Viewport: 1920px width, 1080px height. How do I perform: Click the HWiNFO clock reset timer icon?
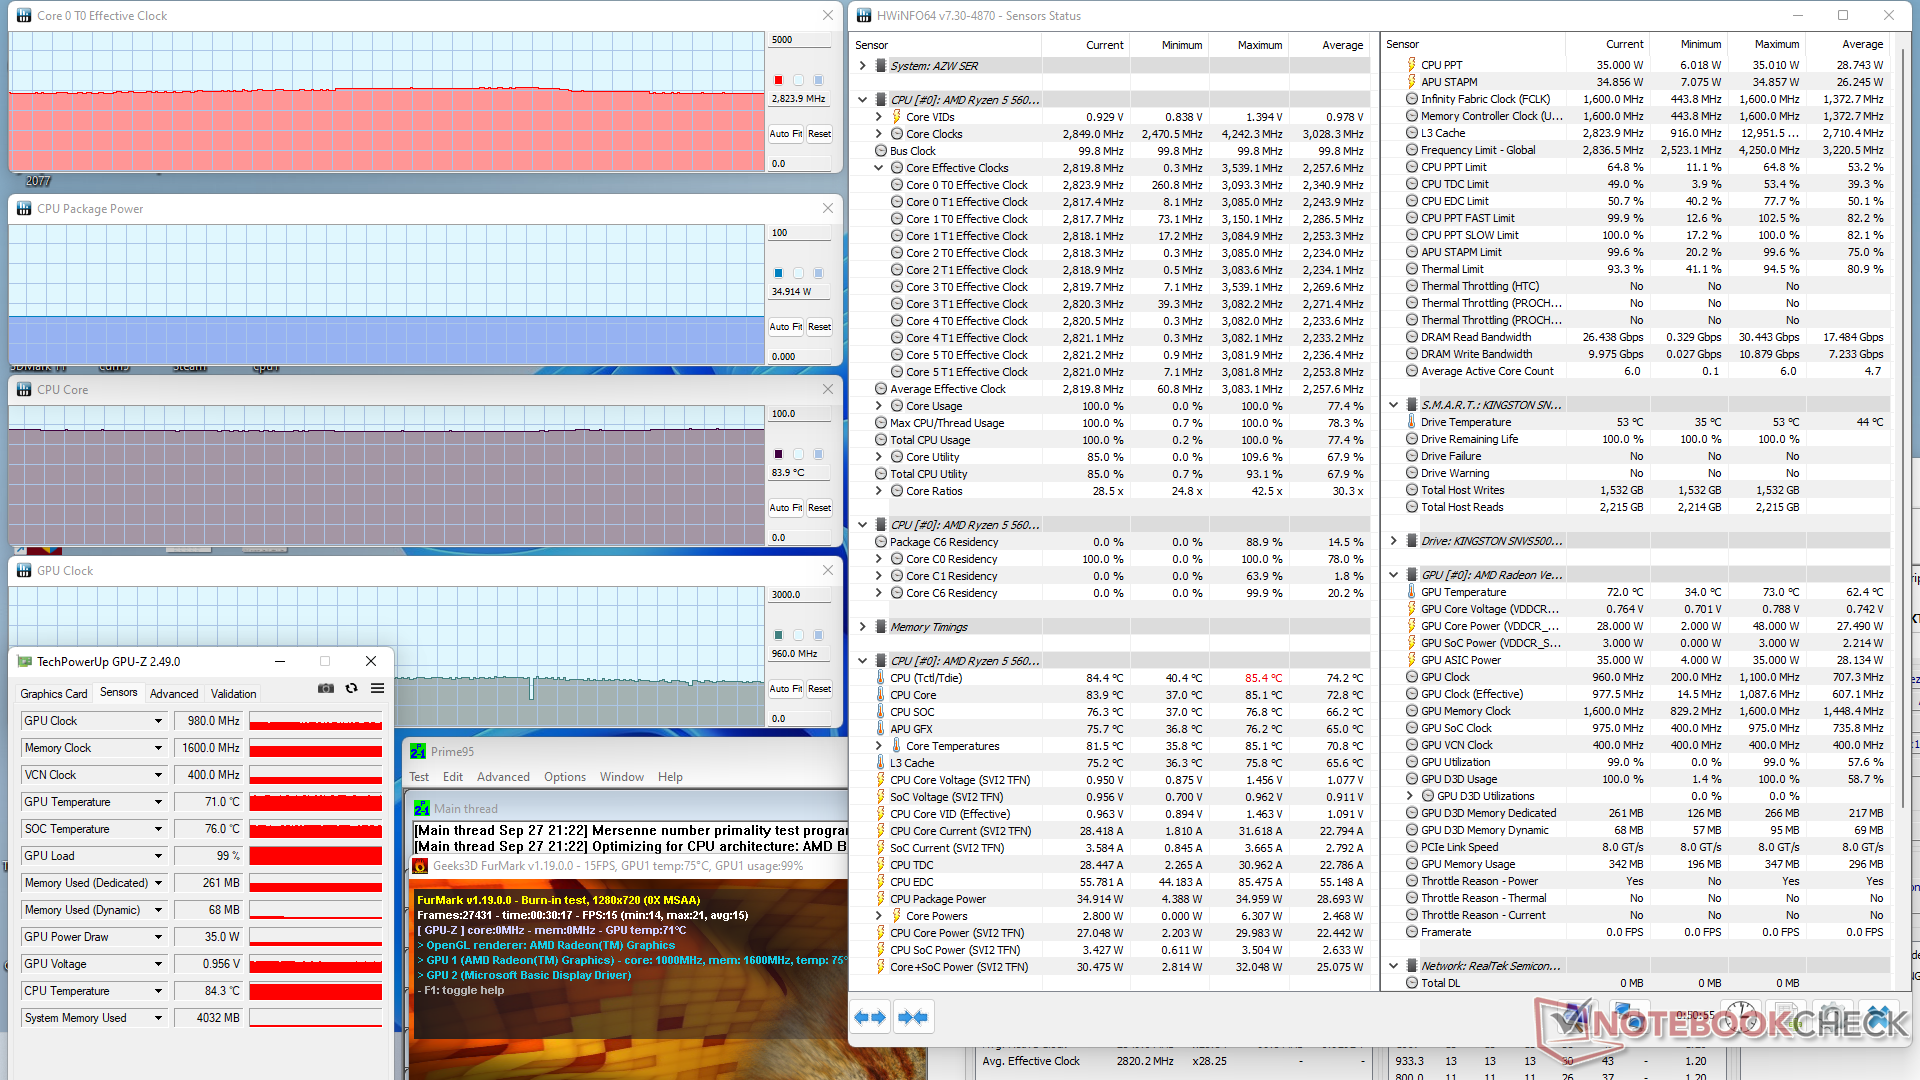point(1741,1017)
